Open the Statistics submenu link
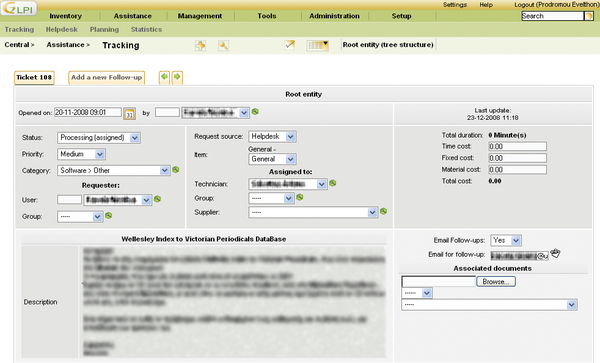The height and width of the screenshot is (363, 600). 146,29
